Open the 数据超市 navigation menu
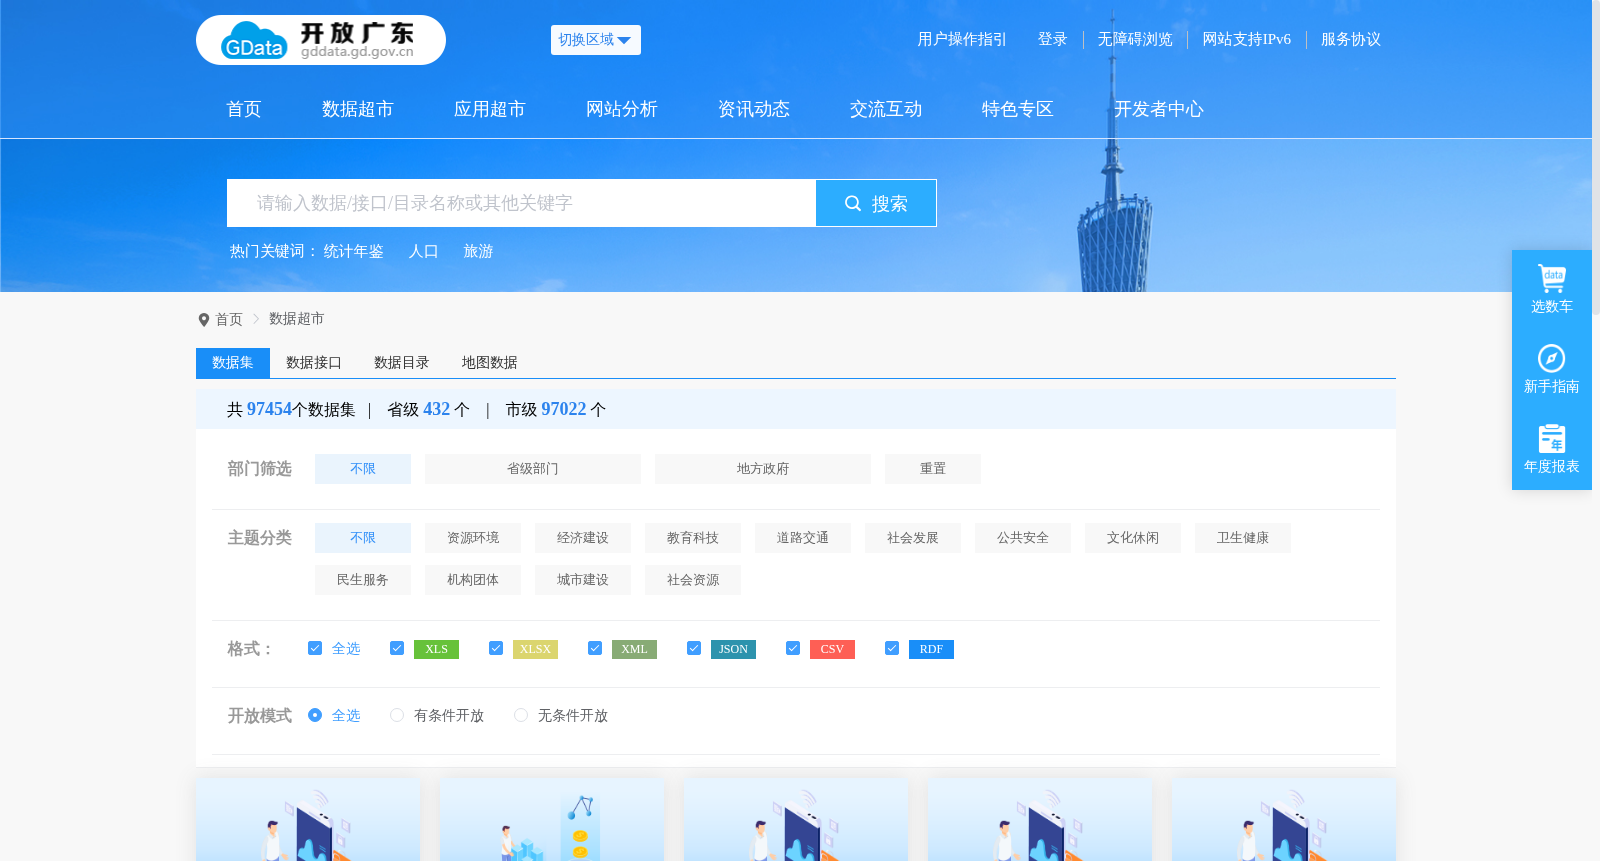The height and width of the screenshot is (861, 1600). coord(358,109)
